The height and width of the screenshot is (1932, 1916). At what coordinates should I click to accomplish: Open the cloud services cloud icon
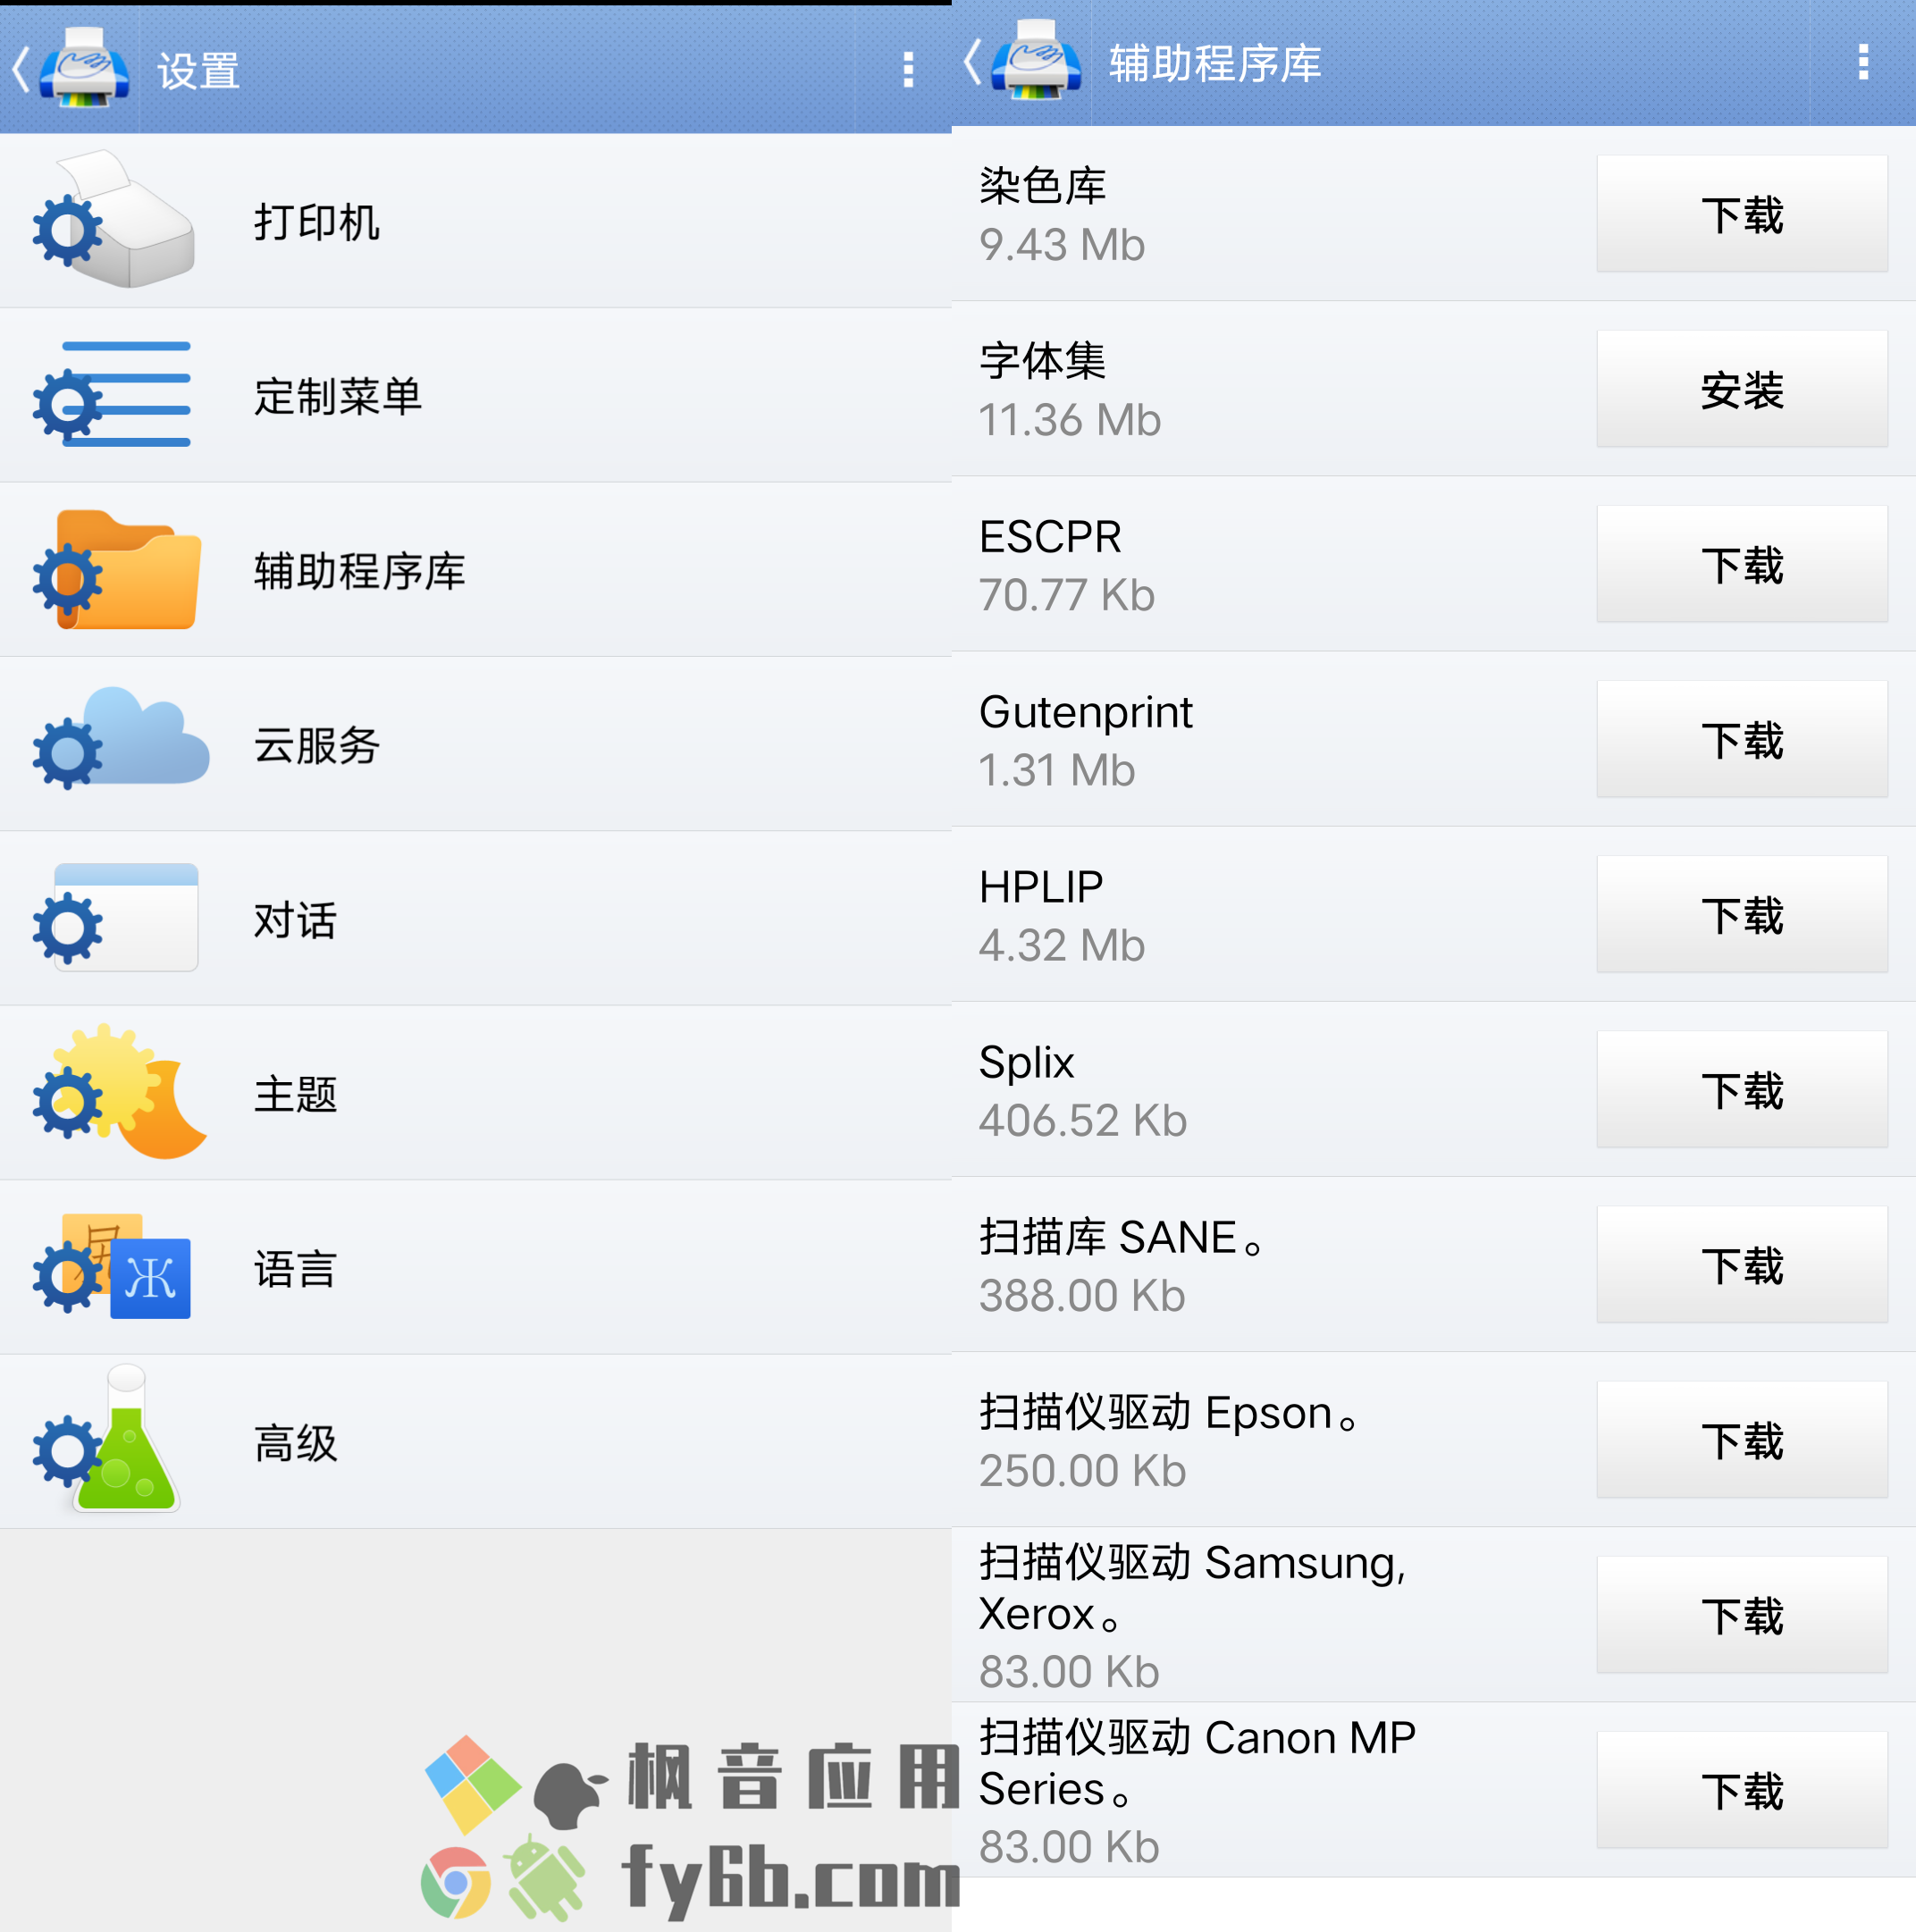pos(121,738)
